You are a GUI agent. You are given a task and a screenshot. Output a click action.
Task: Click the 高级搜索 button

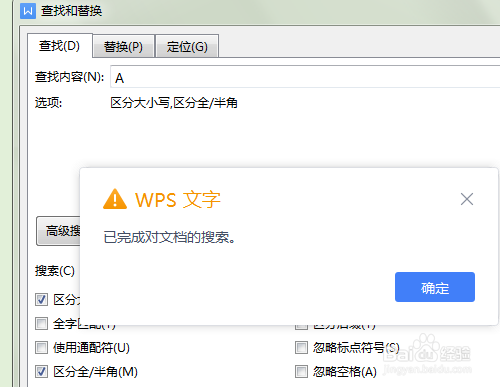click(58, 231)
